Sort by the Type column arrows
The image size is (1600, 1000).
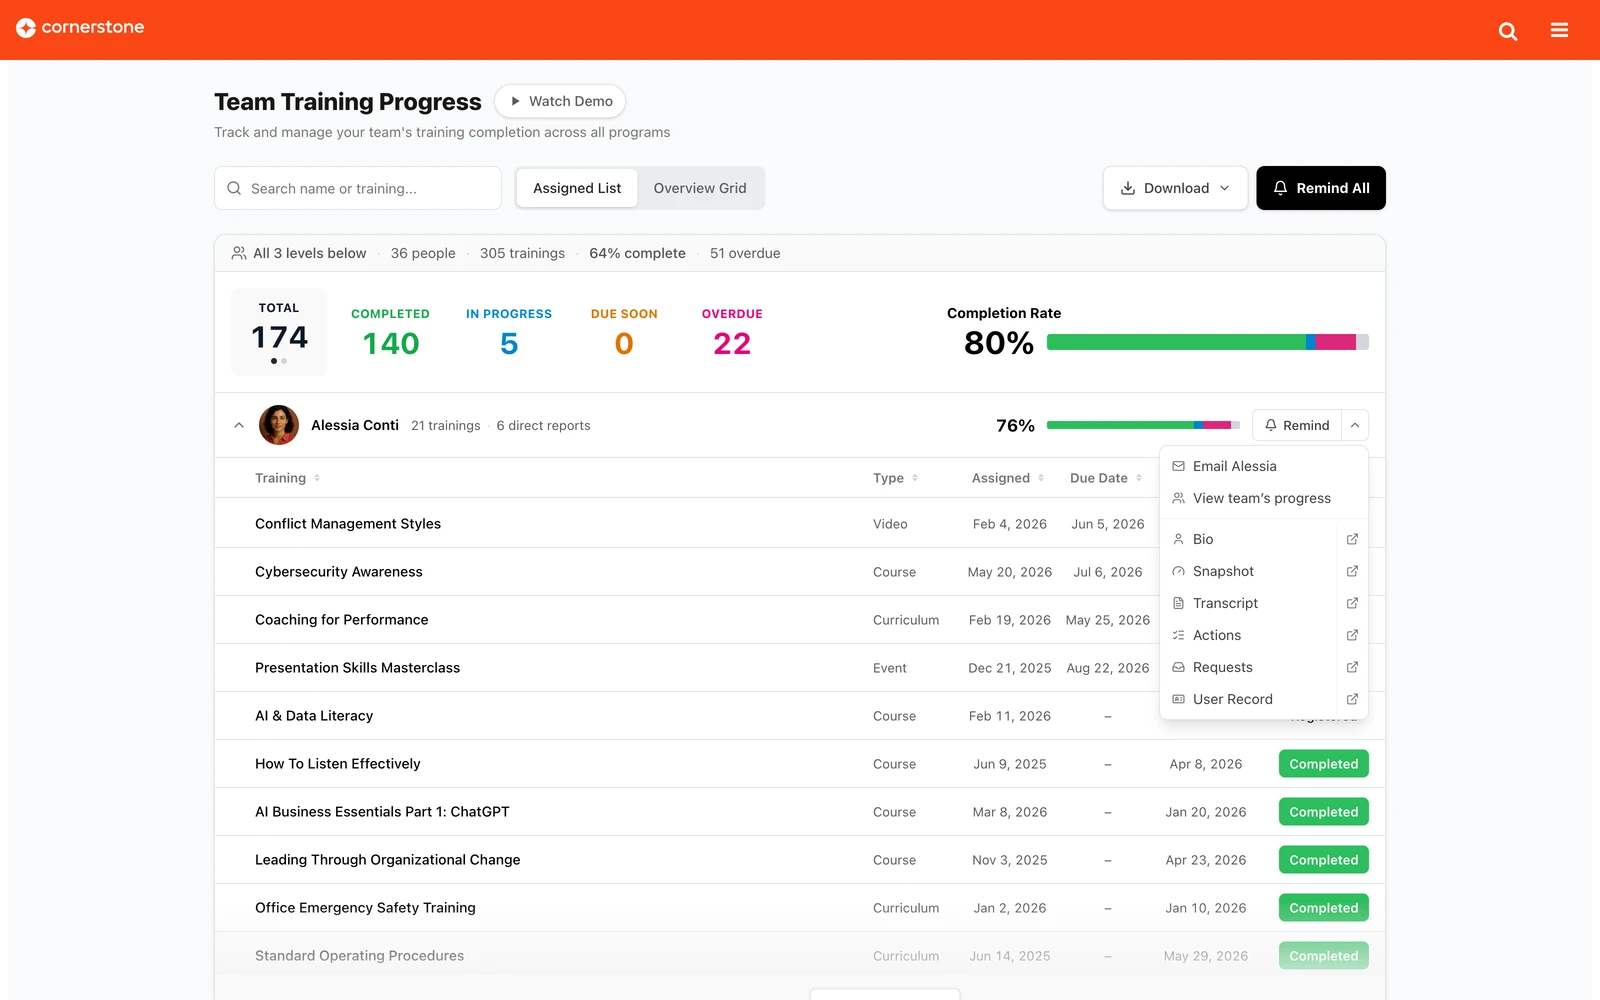pos(915,478)
